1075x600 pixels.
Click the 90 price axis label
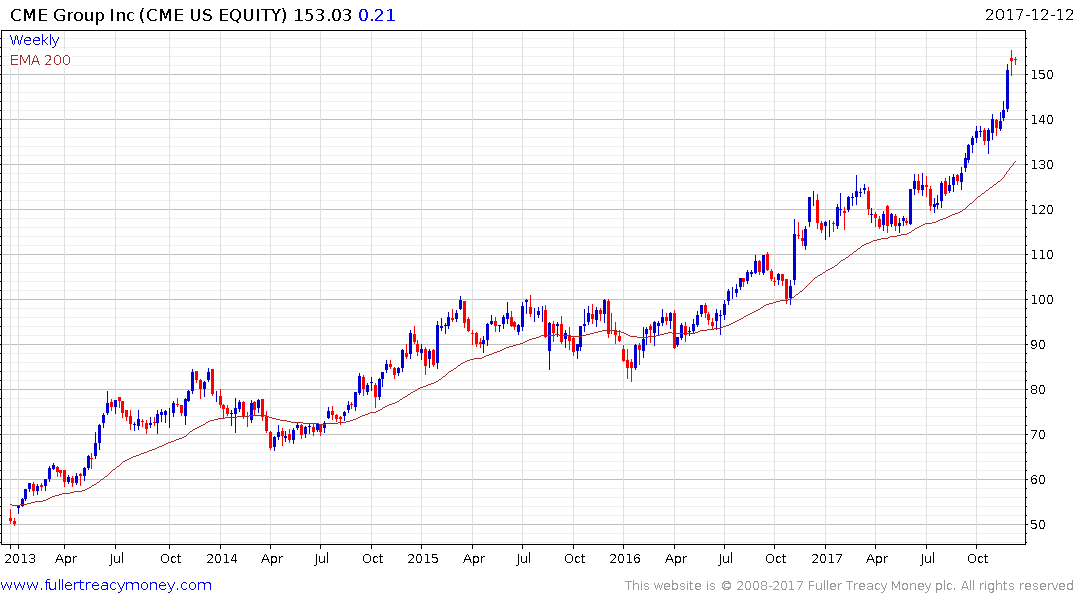click(1038, 344)
